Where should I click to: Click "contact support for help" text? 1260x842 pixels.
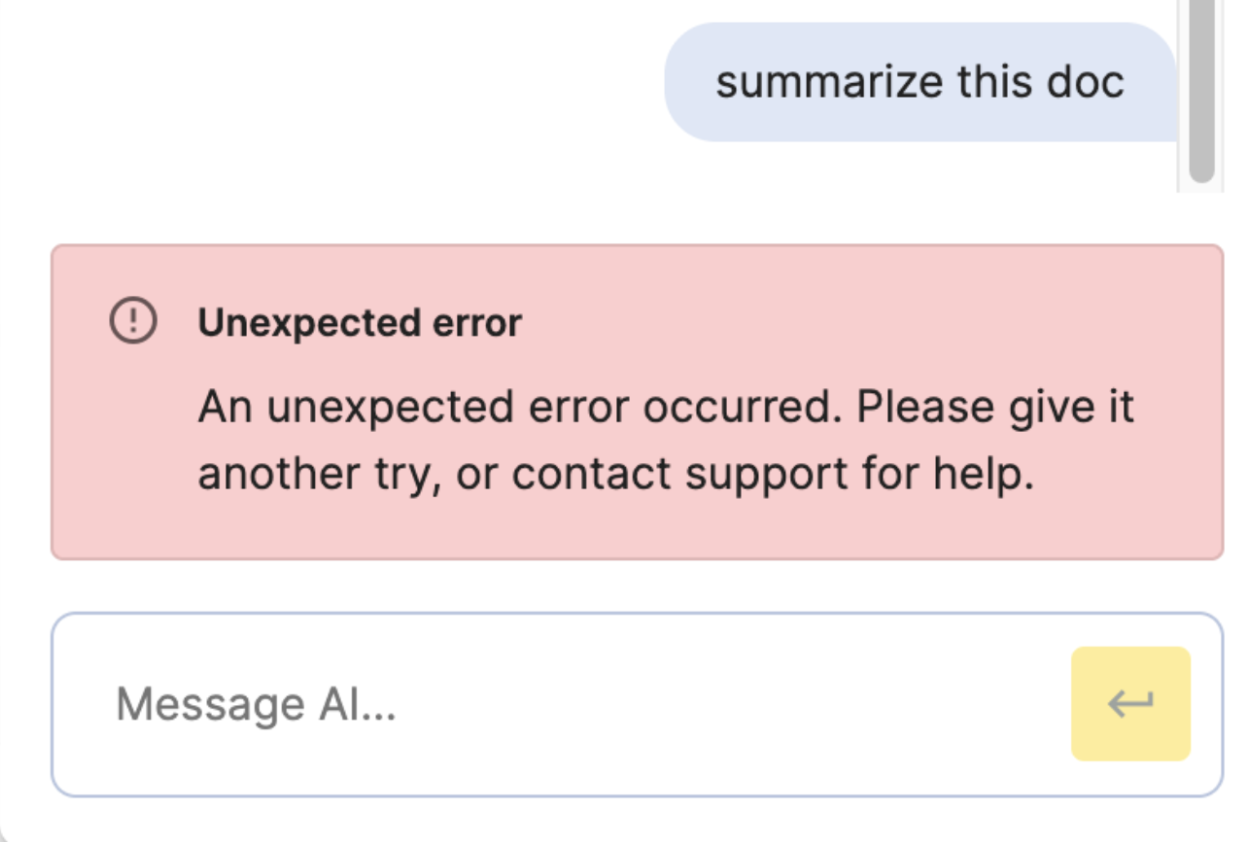pyautogui.click(x=772, y=473)
